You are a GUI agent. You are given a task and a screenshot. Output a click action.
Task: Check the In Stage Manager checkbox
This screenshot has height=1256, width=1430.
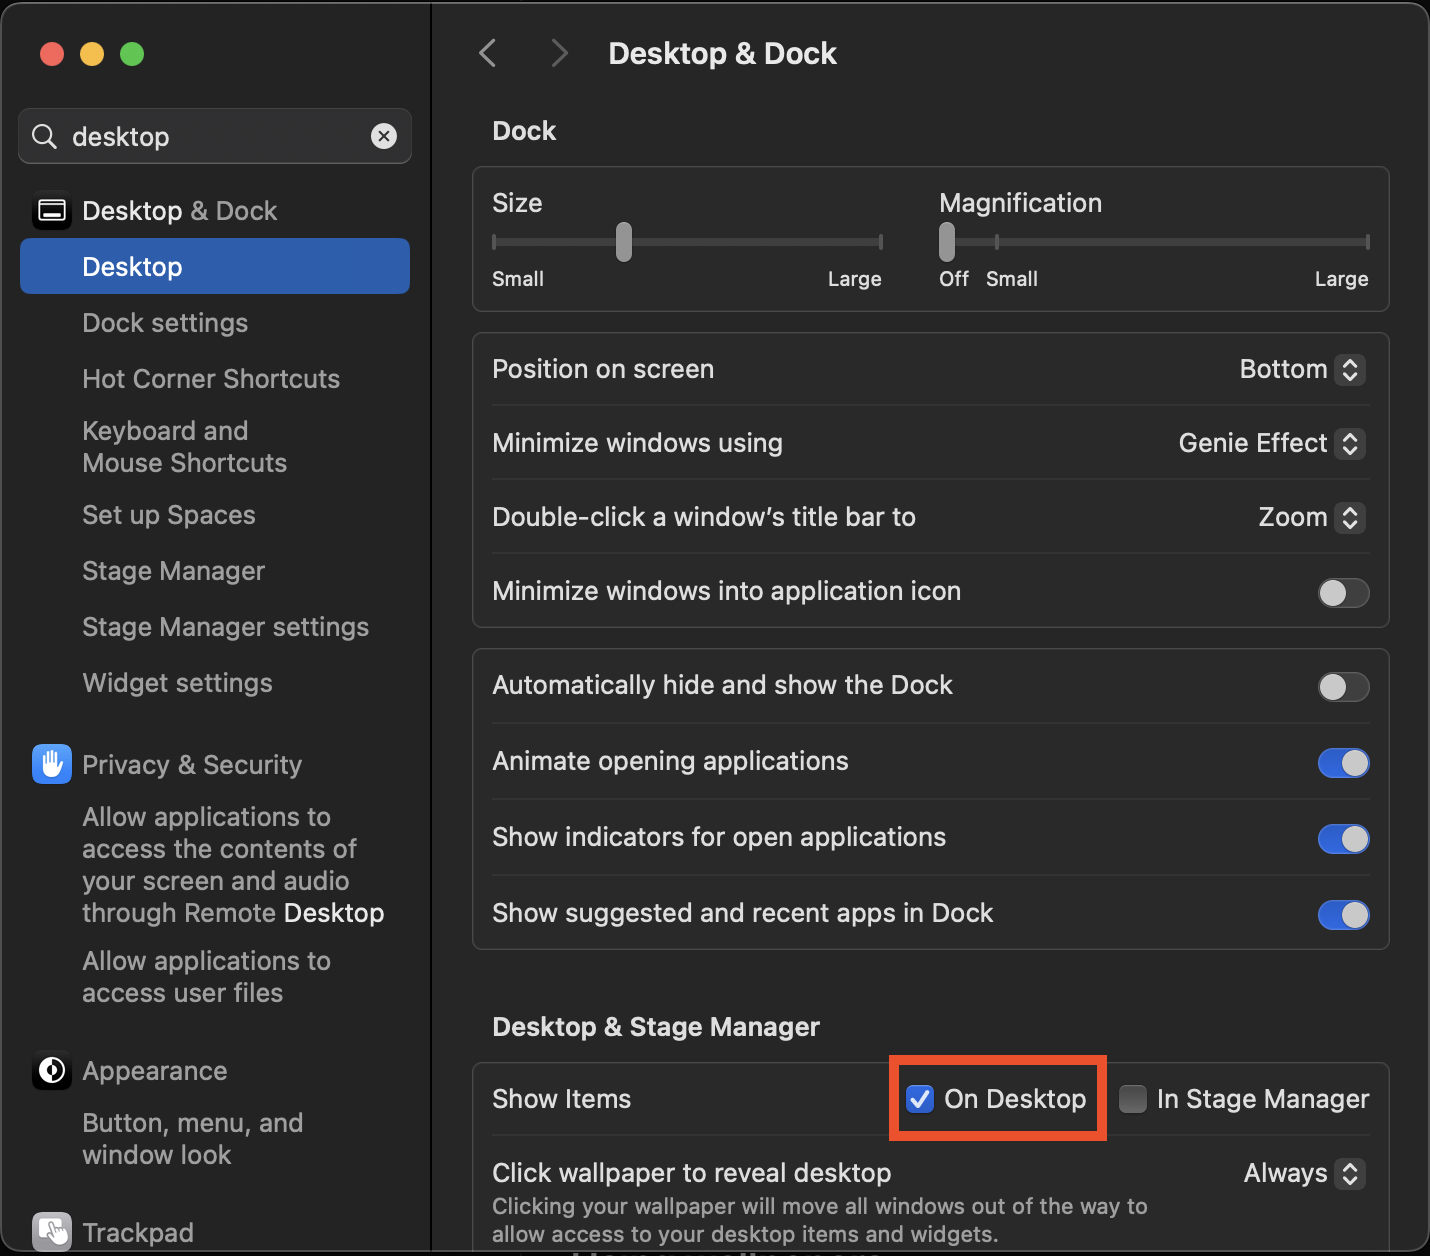(x=1133, y=1099)
